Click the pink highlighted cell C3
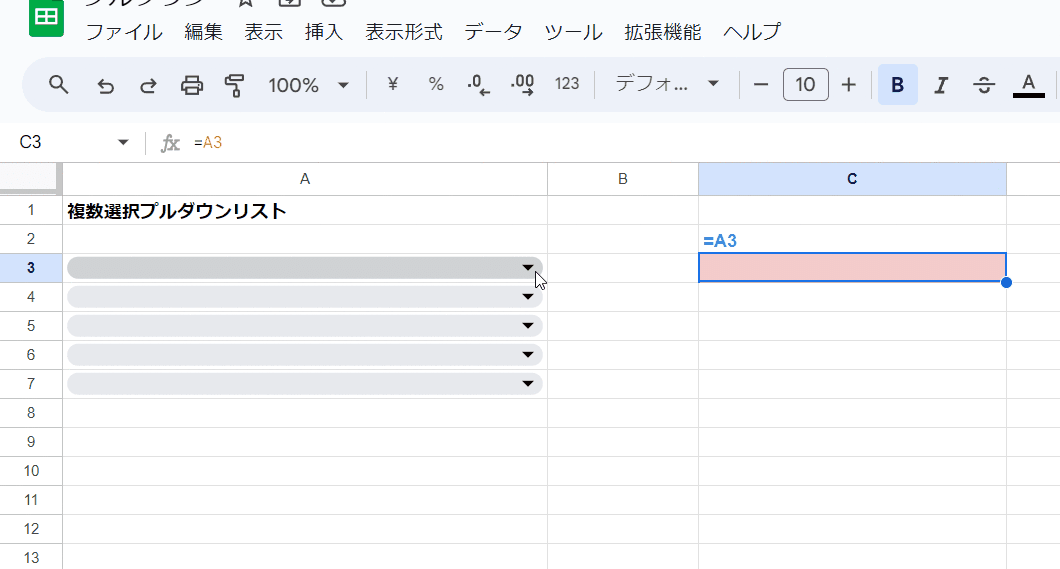The image size is (1060, 569). [x=852, y=268]
